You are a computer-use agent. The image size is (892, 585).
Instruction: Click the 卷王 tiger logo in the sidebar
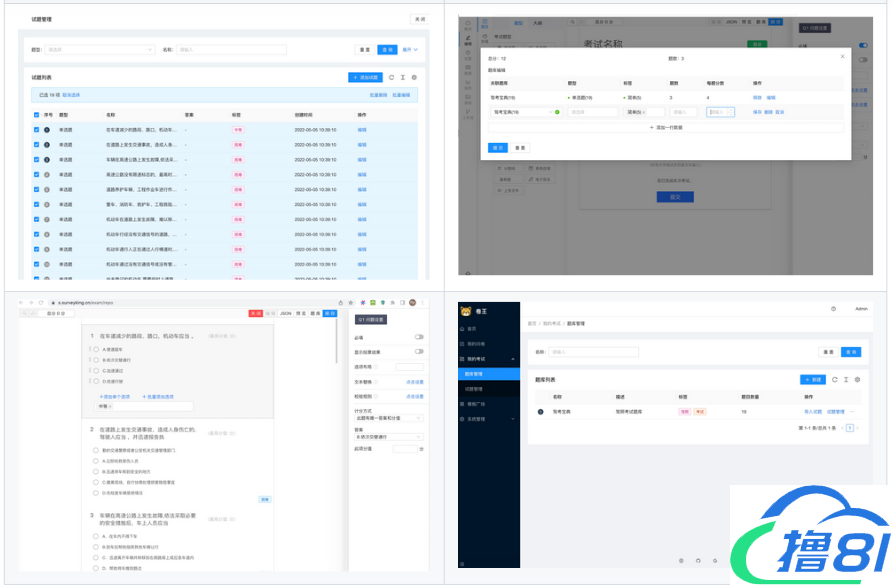[x=465, y=310]
